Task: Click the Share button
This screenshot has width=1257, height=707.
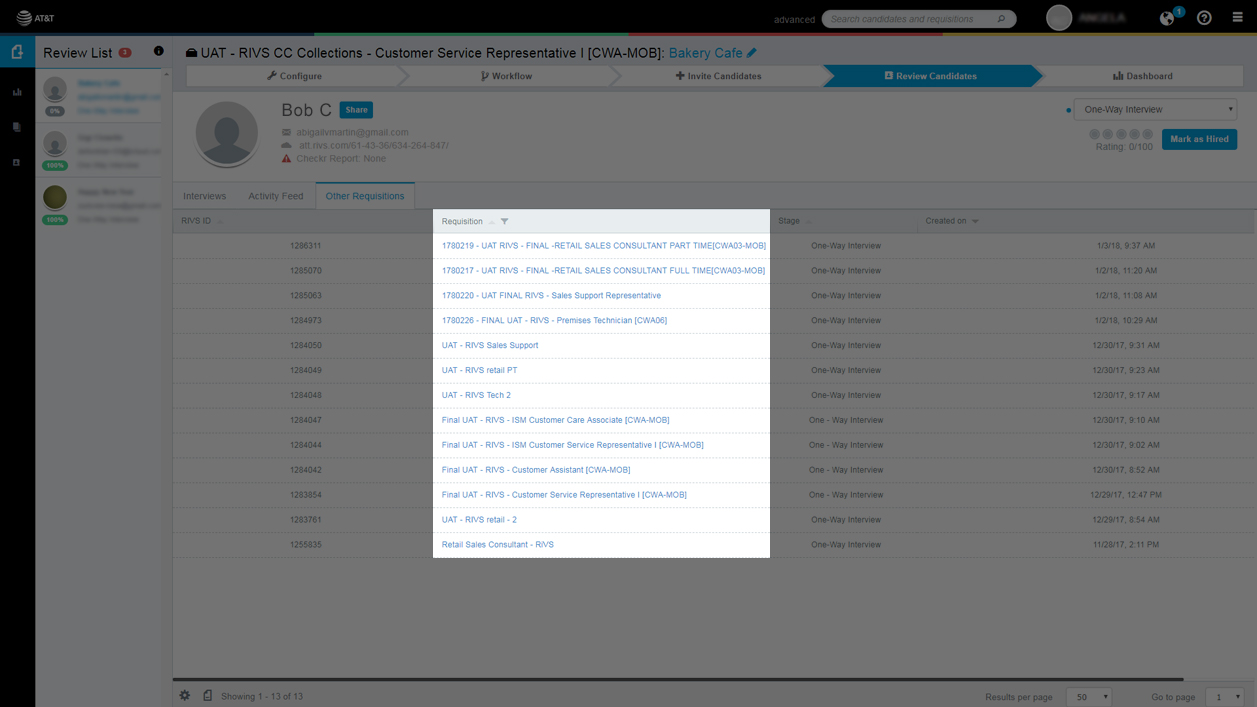Action: (356, 110)
